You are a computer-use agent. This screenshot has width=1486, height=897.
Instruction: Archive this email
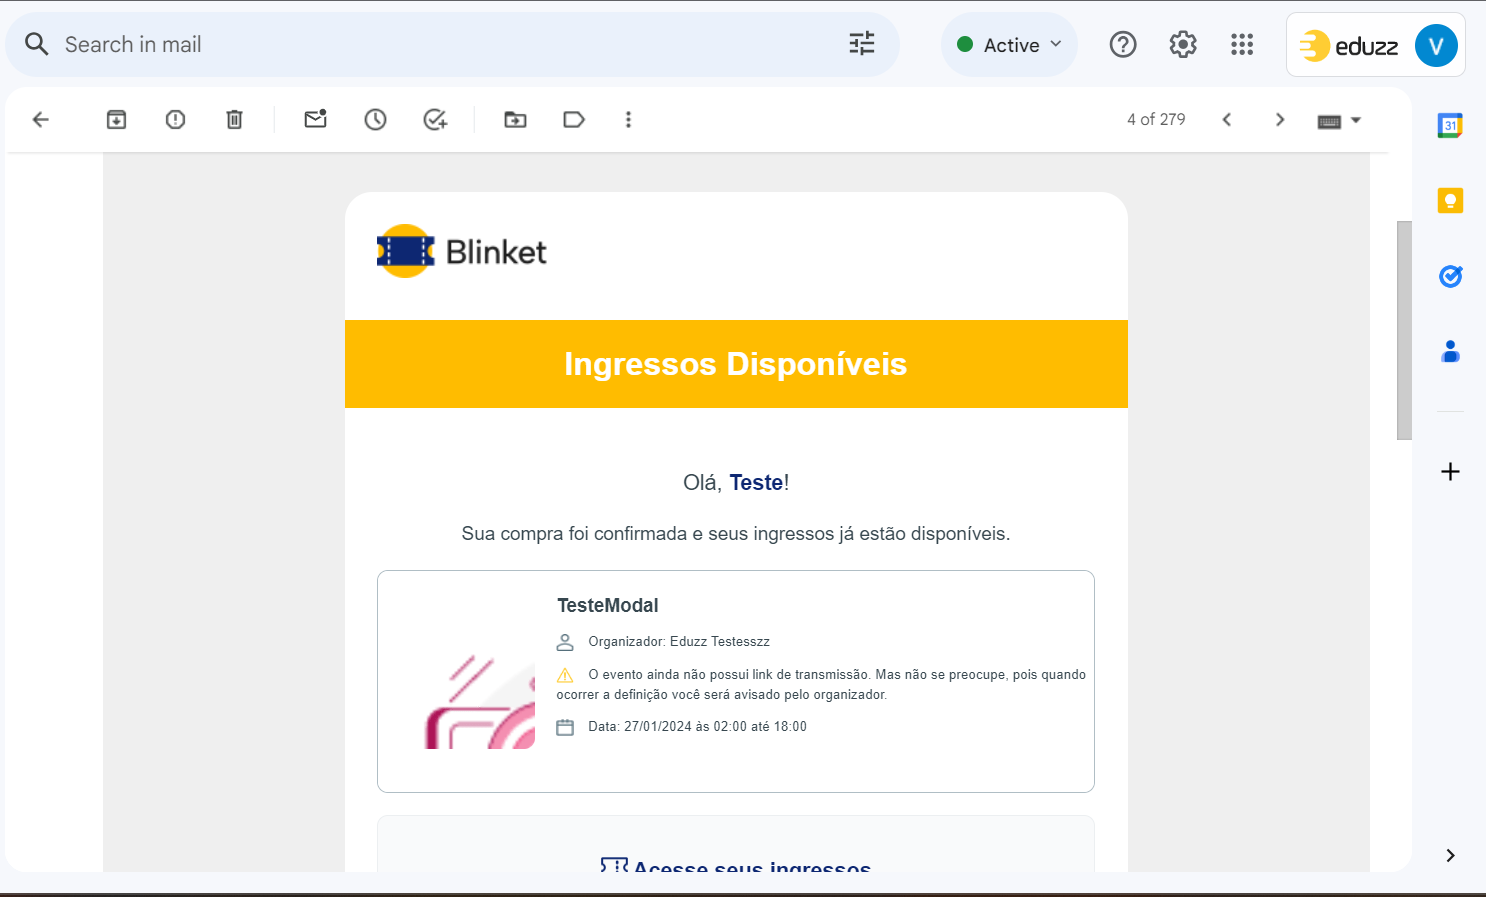point(116,120)
